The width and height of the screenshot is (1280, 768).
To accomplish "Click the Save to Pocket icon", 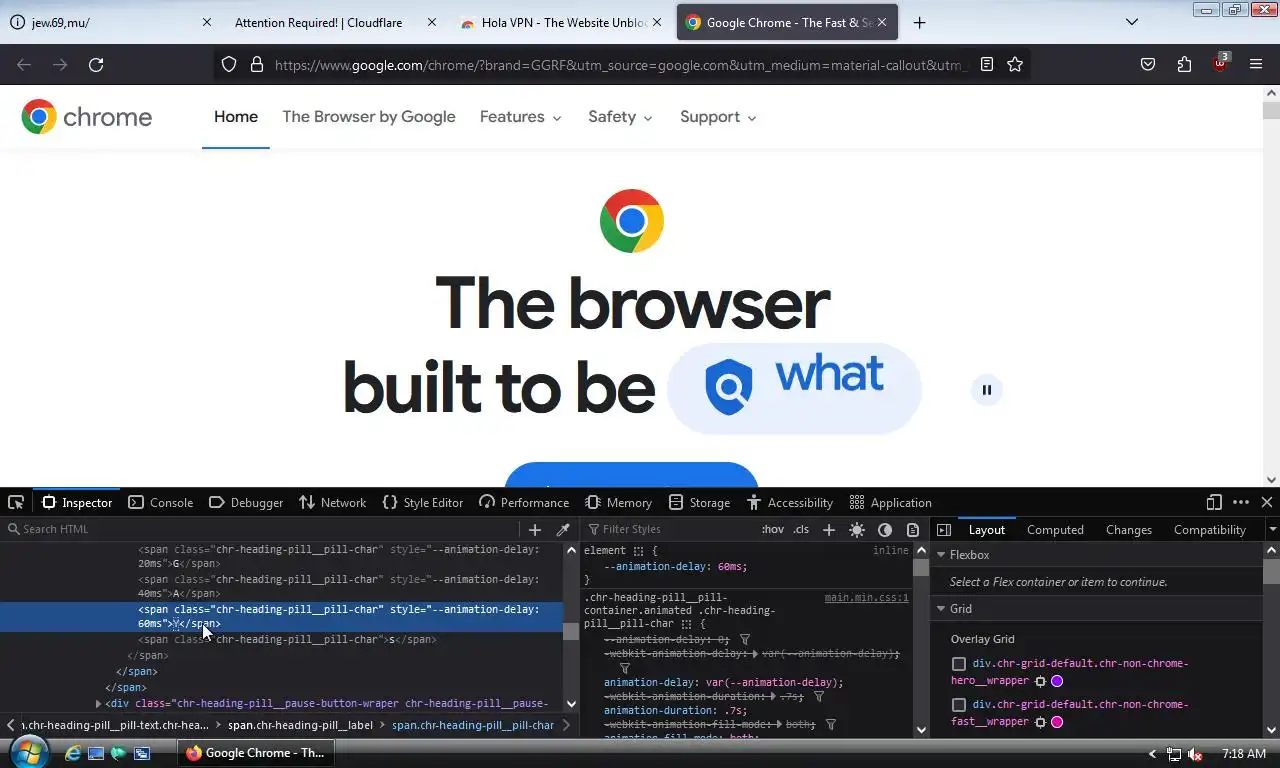I will point(1148,65).
